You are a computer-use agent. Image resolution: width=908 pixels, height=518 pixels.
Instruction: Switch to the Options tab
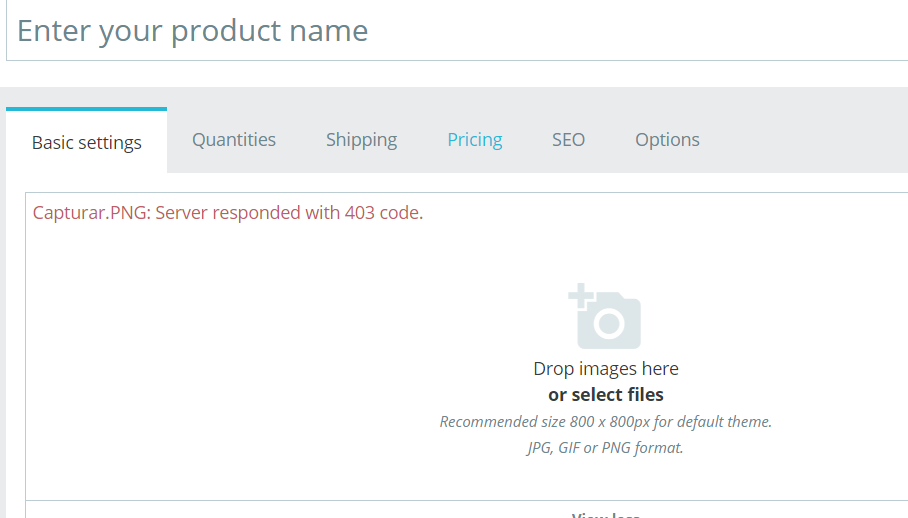click(x=667, y=140)
